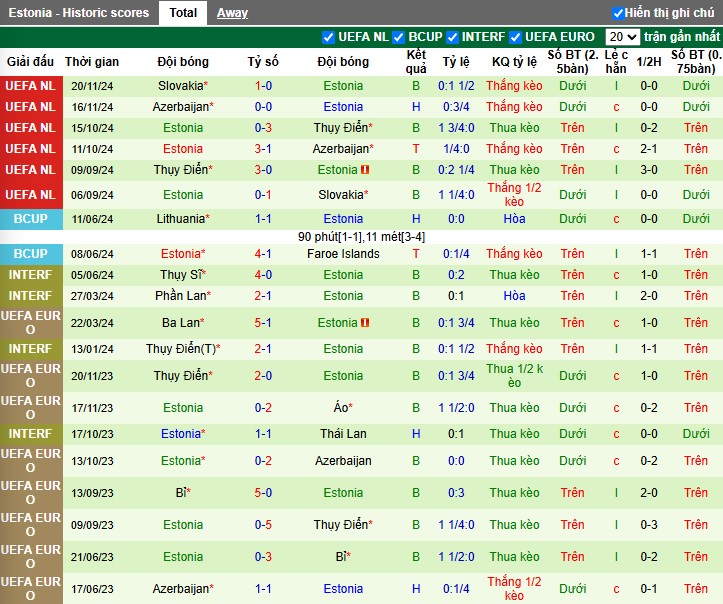Click the 1/2H column header

pyautogui.click(x=648, y=62)
